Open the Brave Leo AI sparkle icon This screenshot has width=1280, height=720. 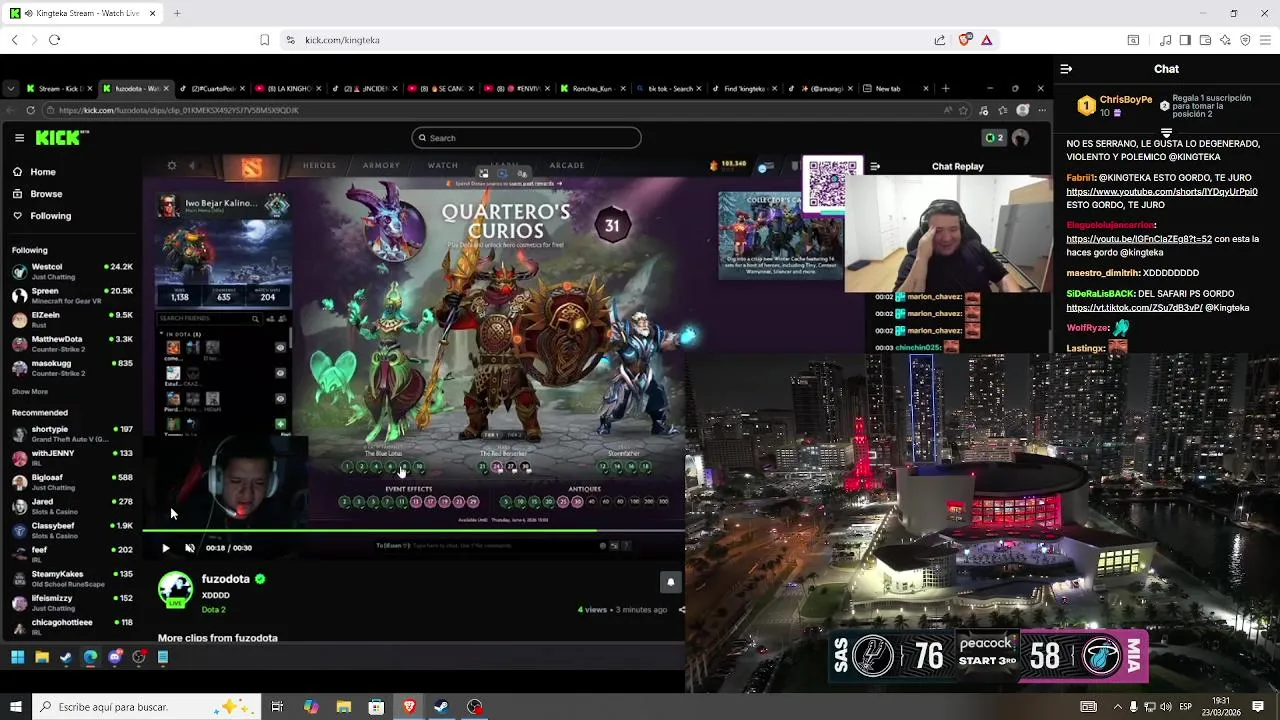pyautogui.click(x=1225, y=40)
